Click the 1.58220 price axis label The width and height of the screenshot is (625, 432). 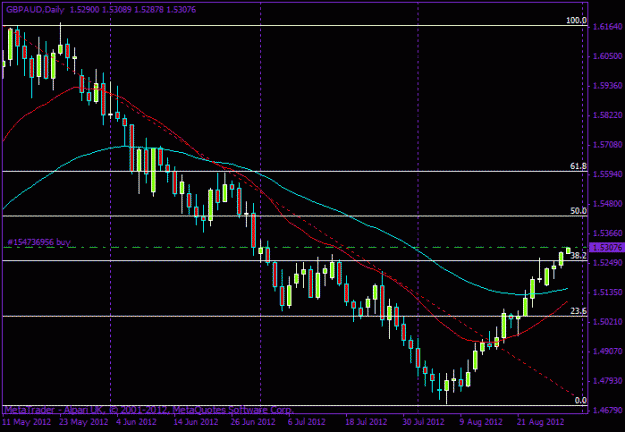click(607, 115)
